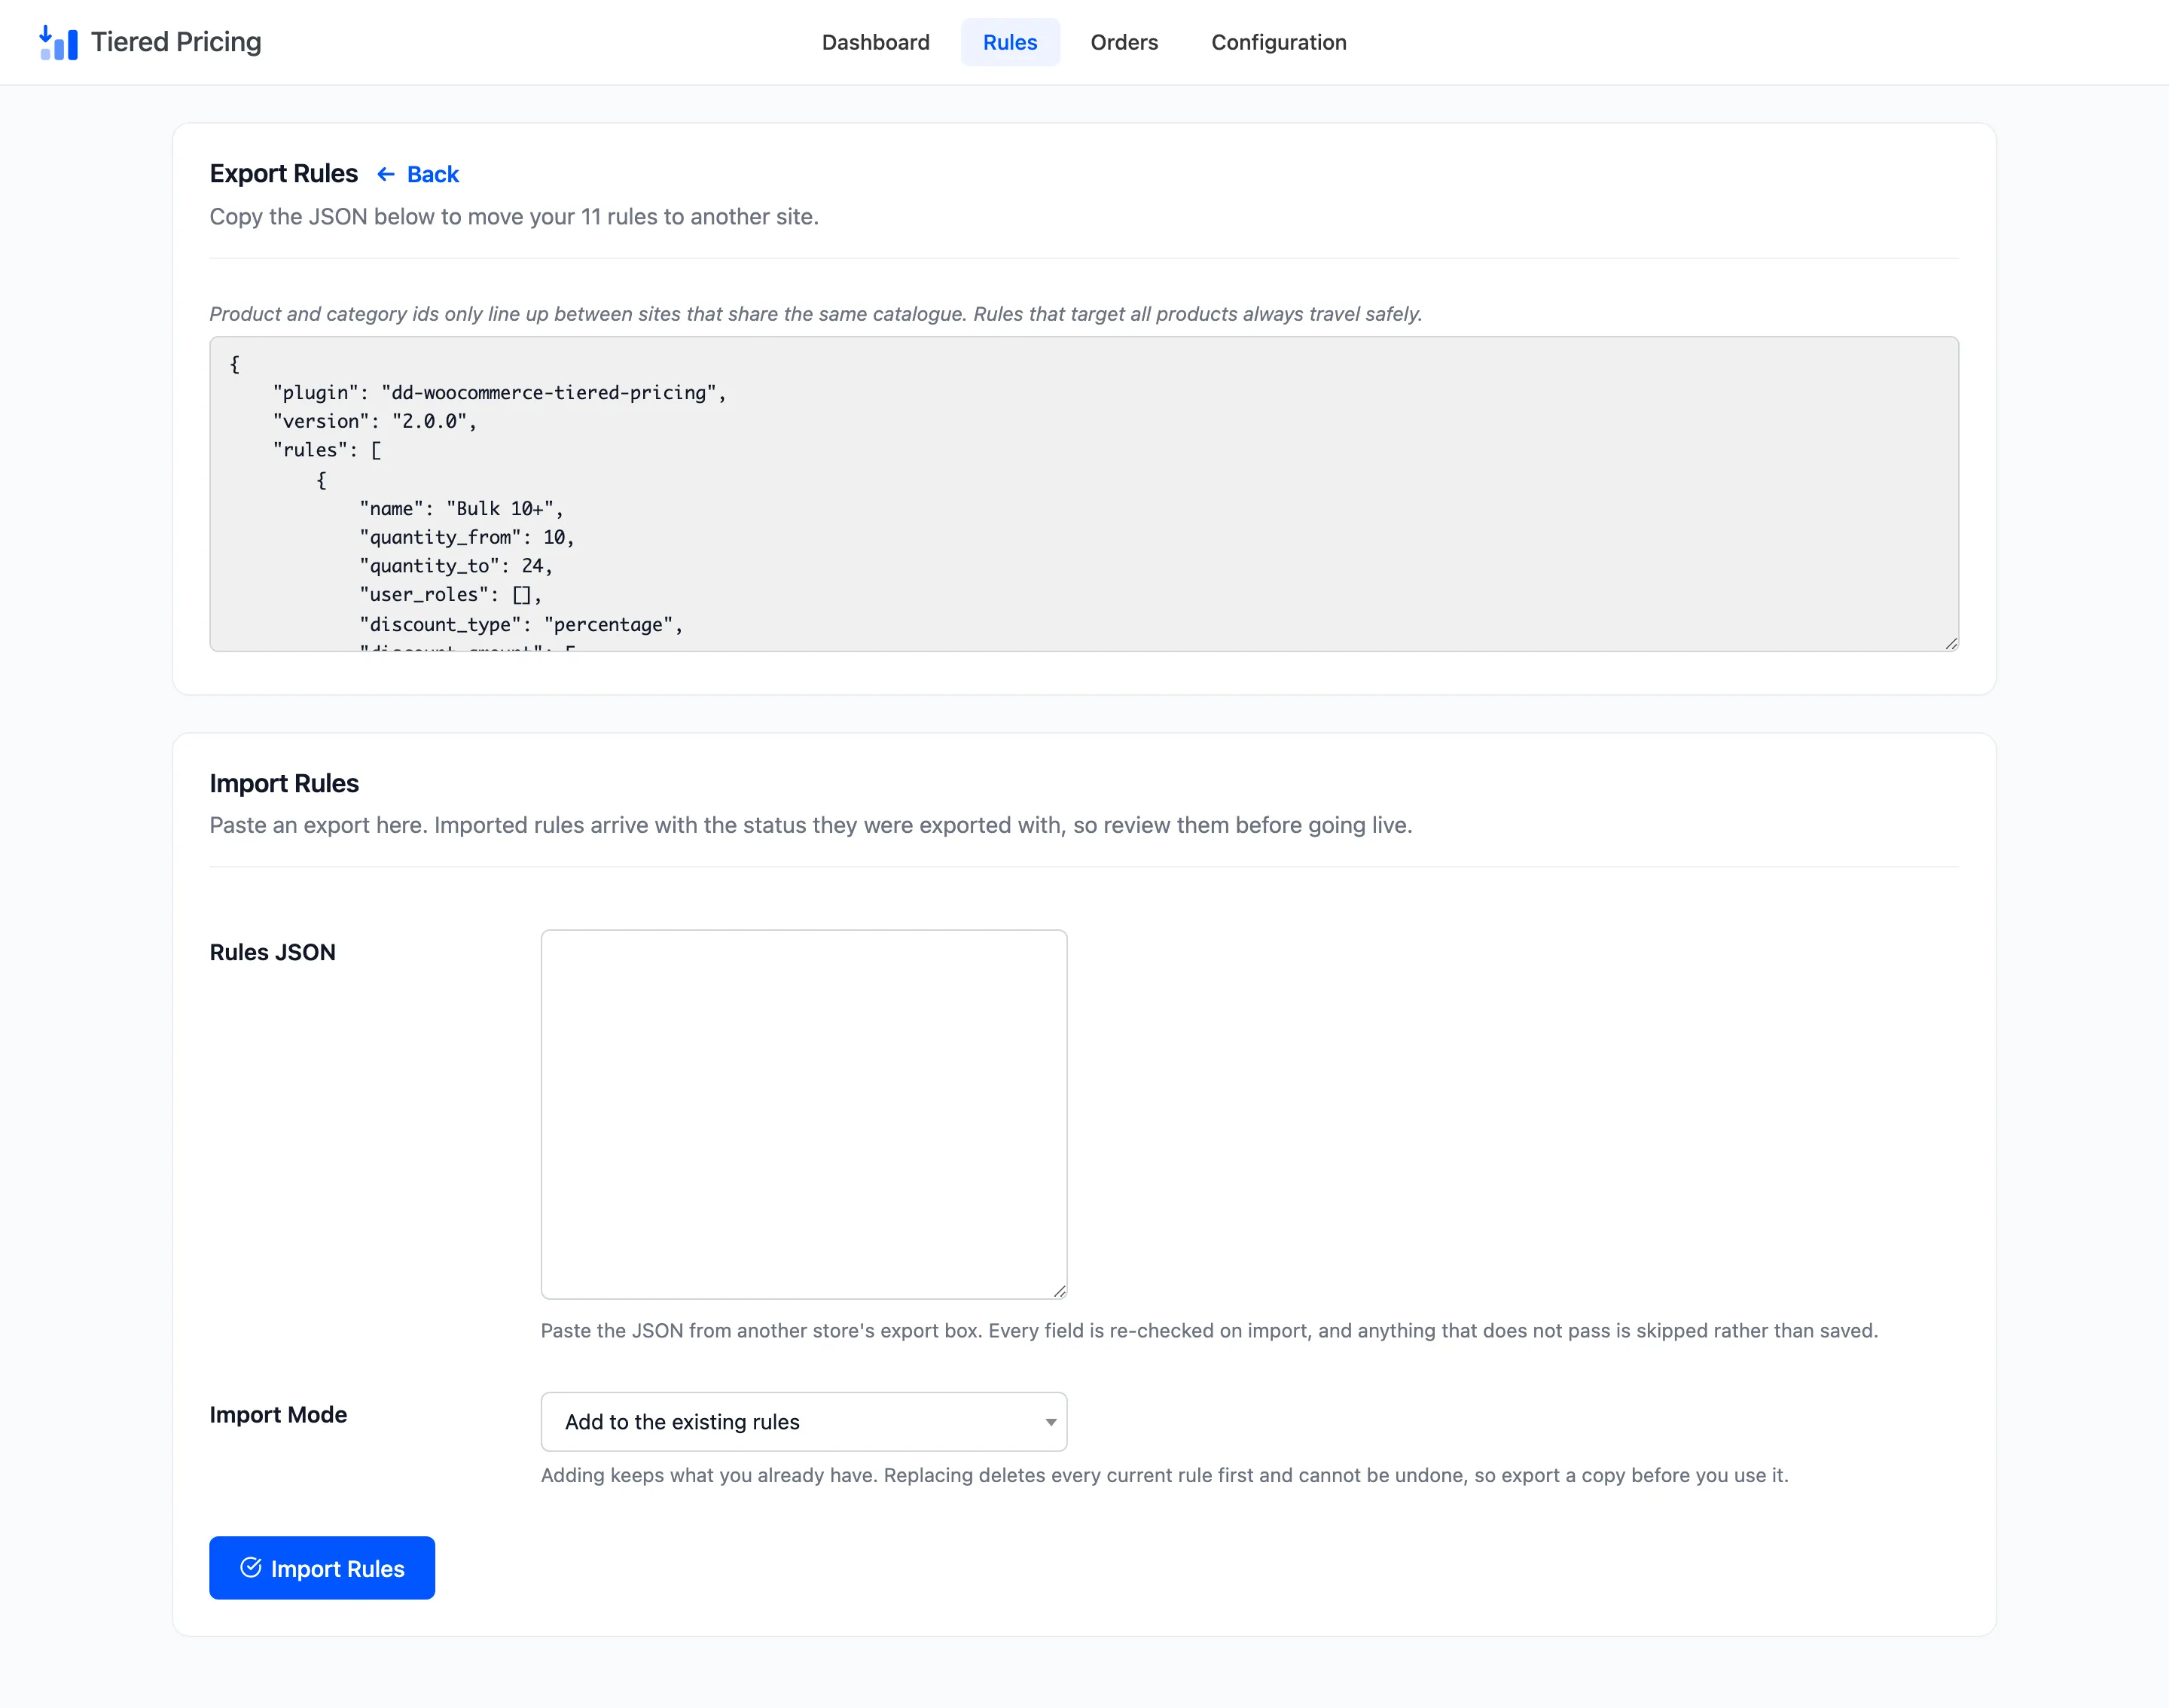The width and height of the screenshot is (2169, 1708).
Task: Click the "Export Rules" heading
Action: coord(283,174)
